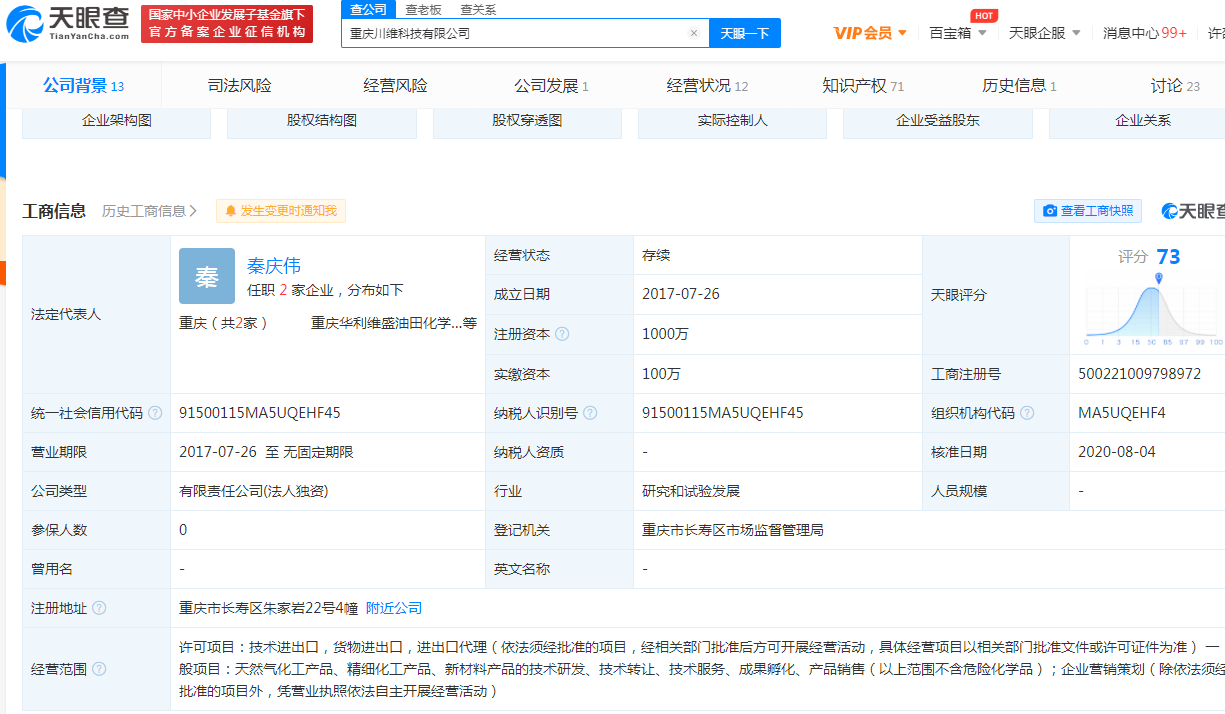Click the company name search field
Viewport: 1225px width, 714px height.
(x=515, y=33)
